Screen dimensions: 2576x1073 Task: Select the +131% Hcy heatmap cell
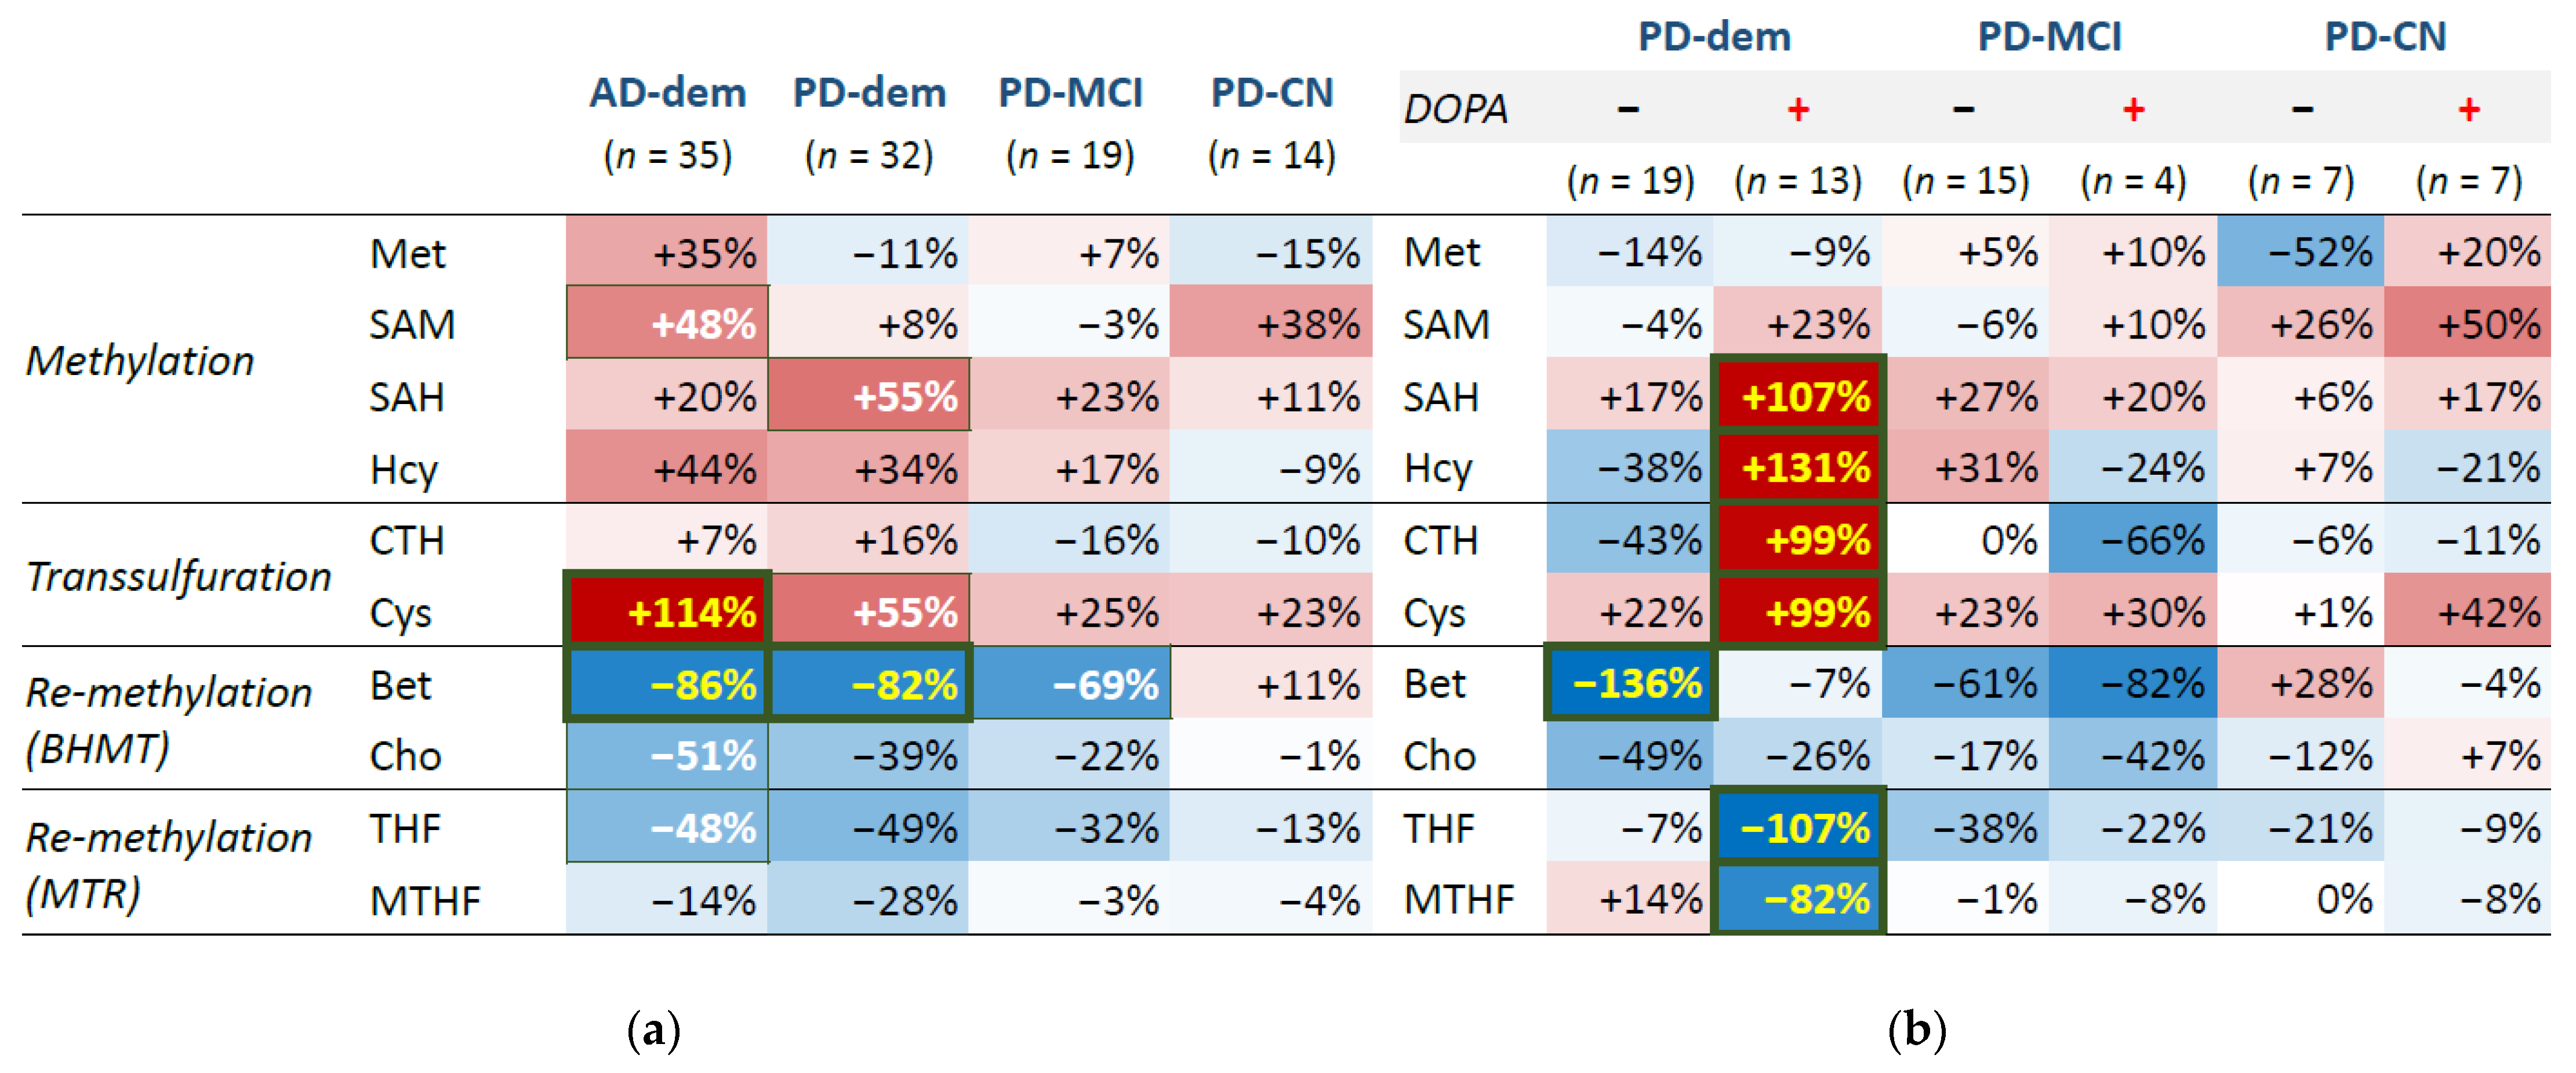1798,467
